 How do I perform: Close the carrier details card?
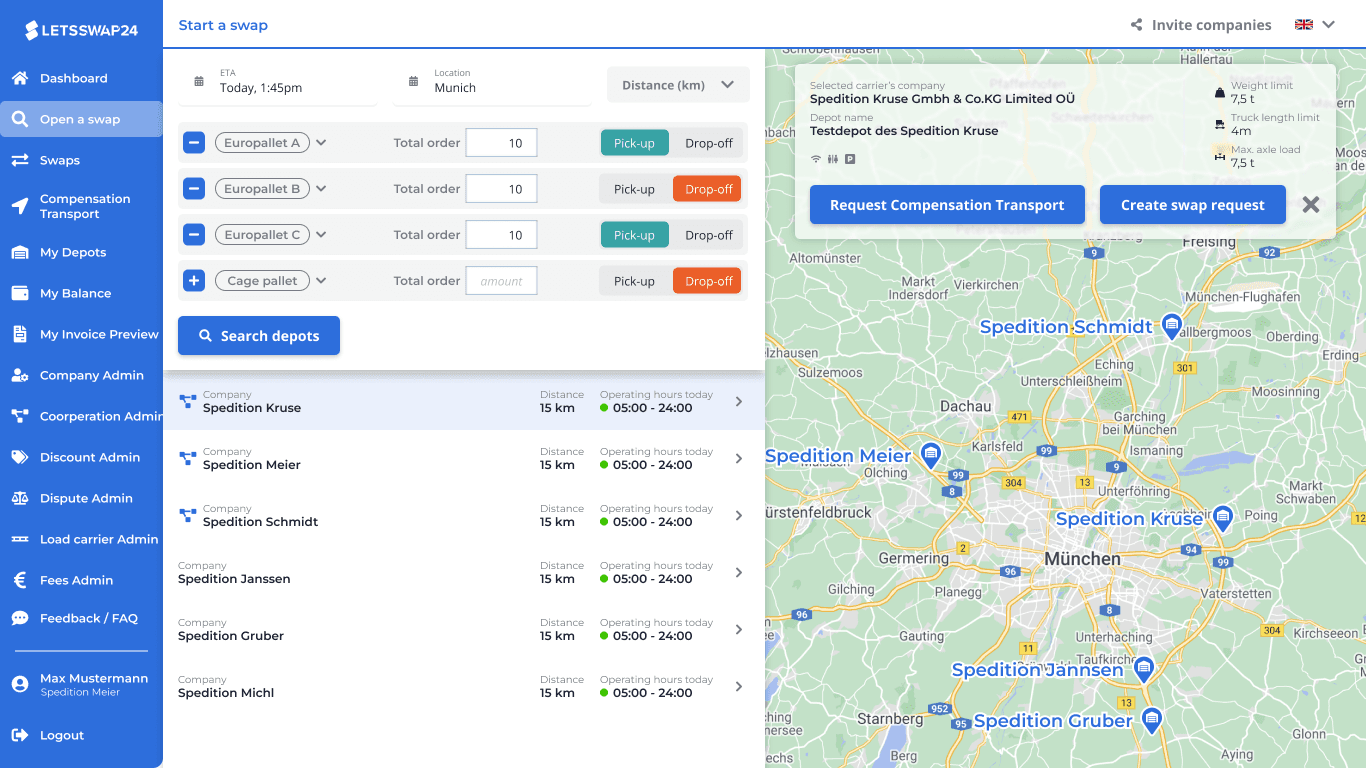pos(1311,204)
